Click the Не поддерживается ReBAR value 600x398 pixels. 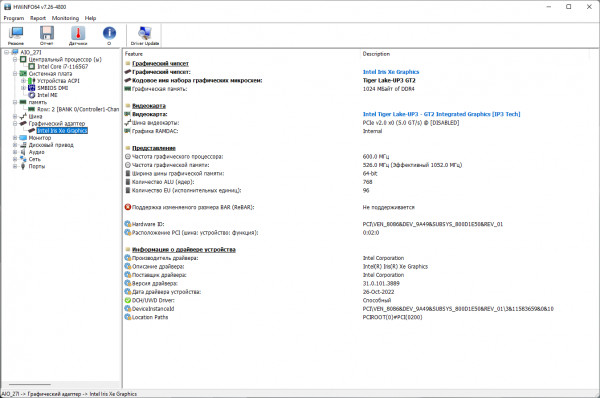pos(388,207)
